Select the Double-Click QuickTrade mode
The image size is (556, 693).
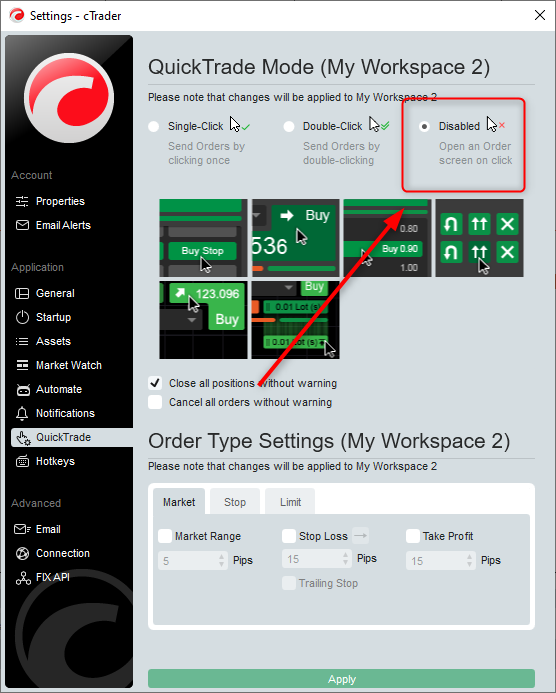[x=289, y=126]
